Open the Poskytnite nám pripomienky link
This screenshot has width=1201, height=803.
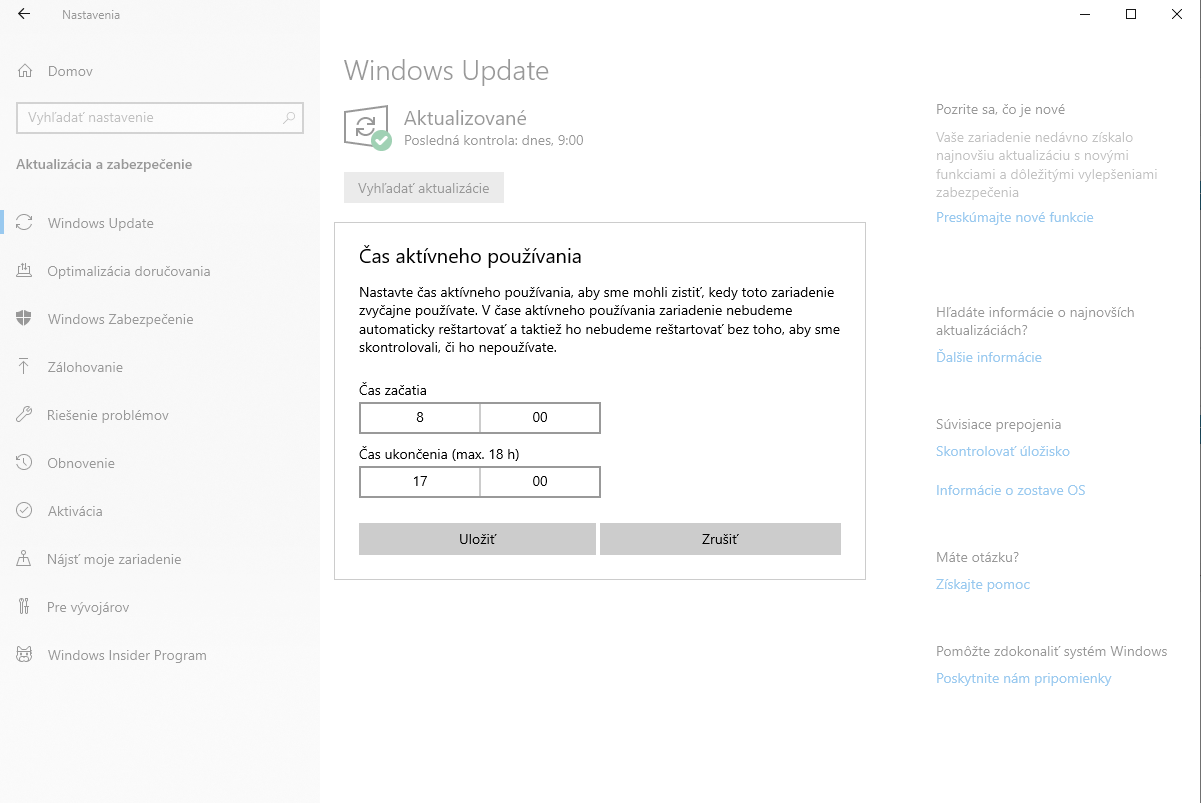1024,678
